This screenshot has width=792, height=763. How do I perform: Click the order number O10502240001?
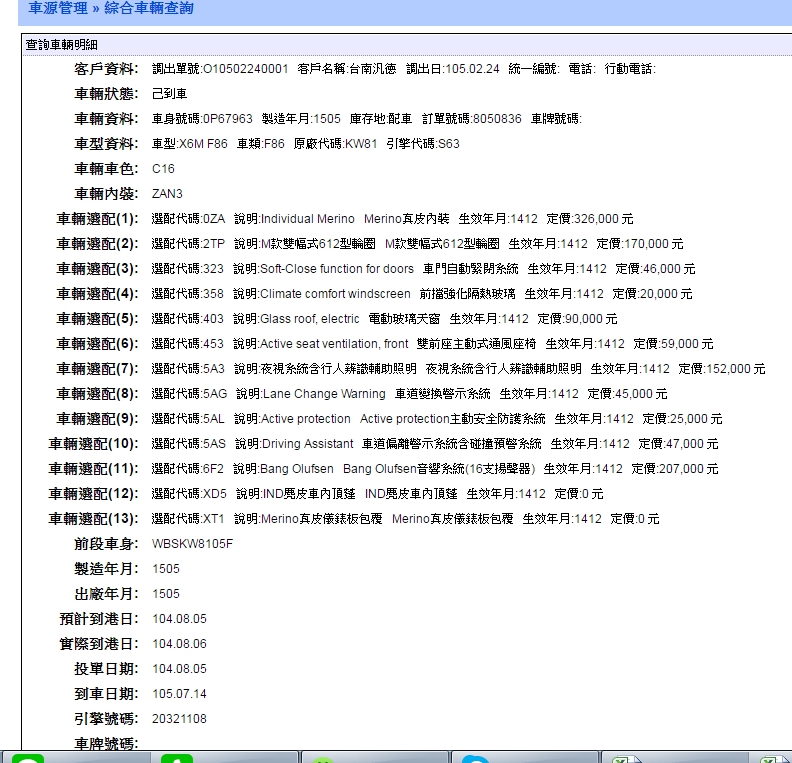click(245, 69)
